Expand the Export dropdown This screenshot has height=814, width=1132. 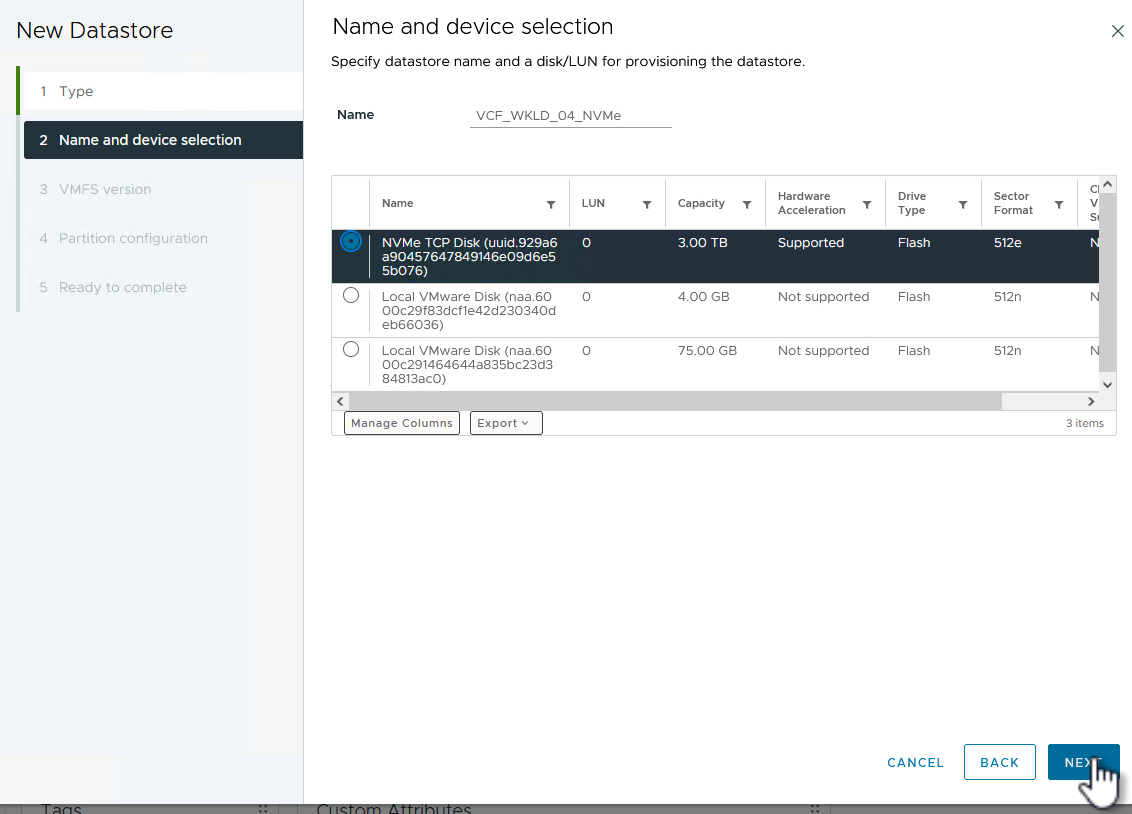coord(506,423)
